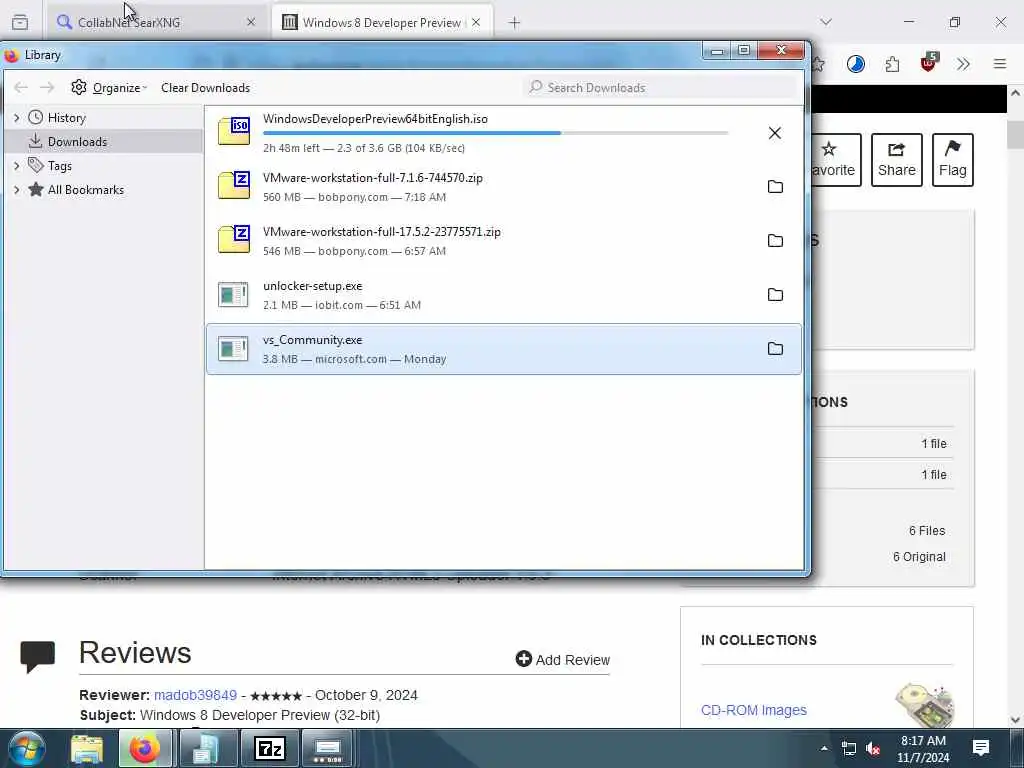Open the Windows Start menu
1024x768 pixels.
click(x=27, y=748)
